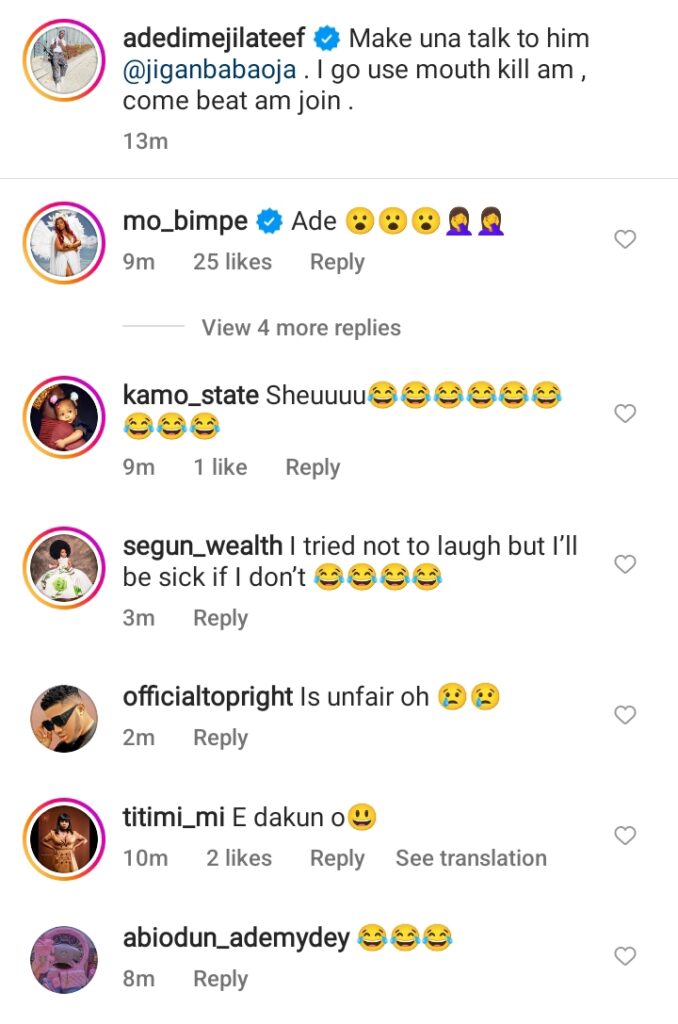
Task: Reply to kamo_state's comment
Action: tap(312, 467)
